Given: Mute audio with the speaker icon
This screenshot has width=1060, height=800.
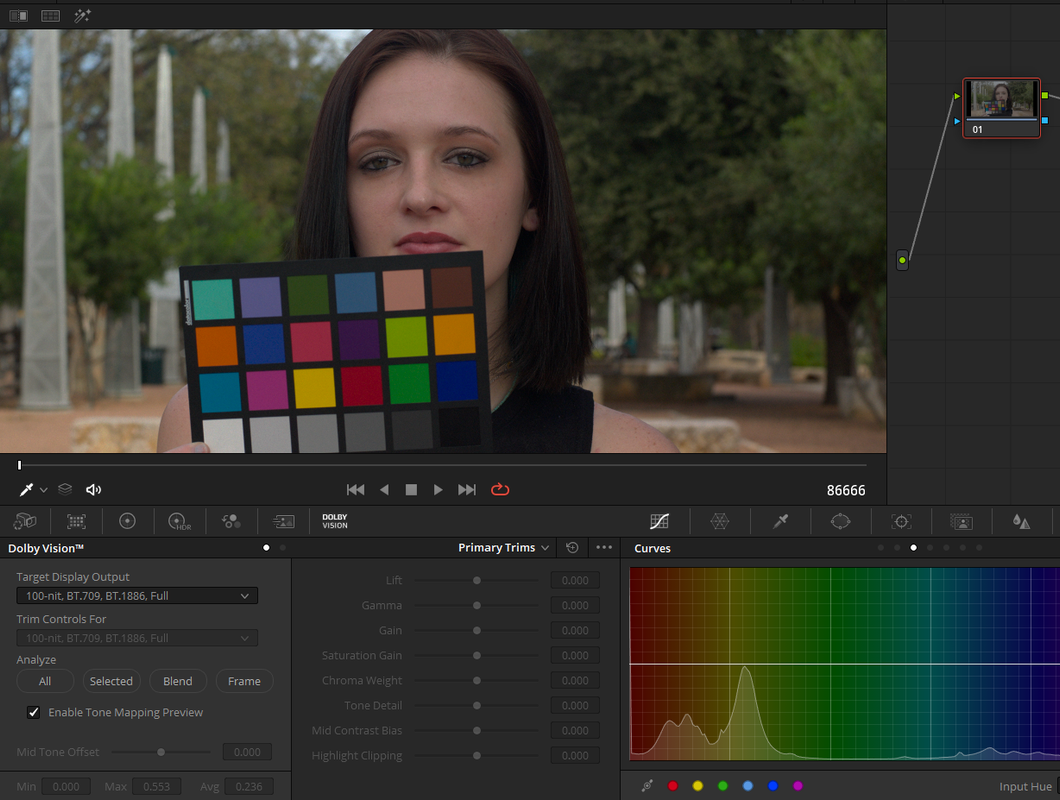Looking at the screenshot, I should [93, 490].
